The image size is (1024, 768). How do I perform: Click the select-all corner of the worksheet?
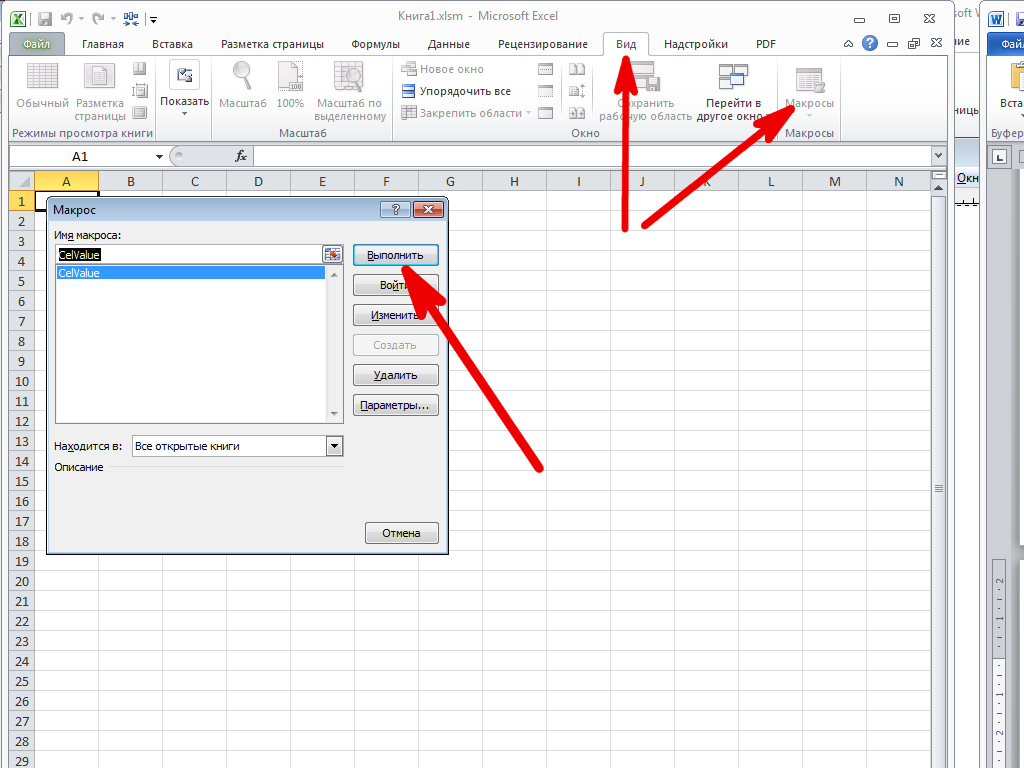click(x=22, y=182)
